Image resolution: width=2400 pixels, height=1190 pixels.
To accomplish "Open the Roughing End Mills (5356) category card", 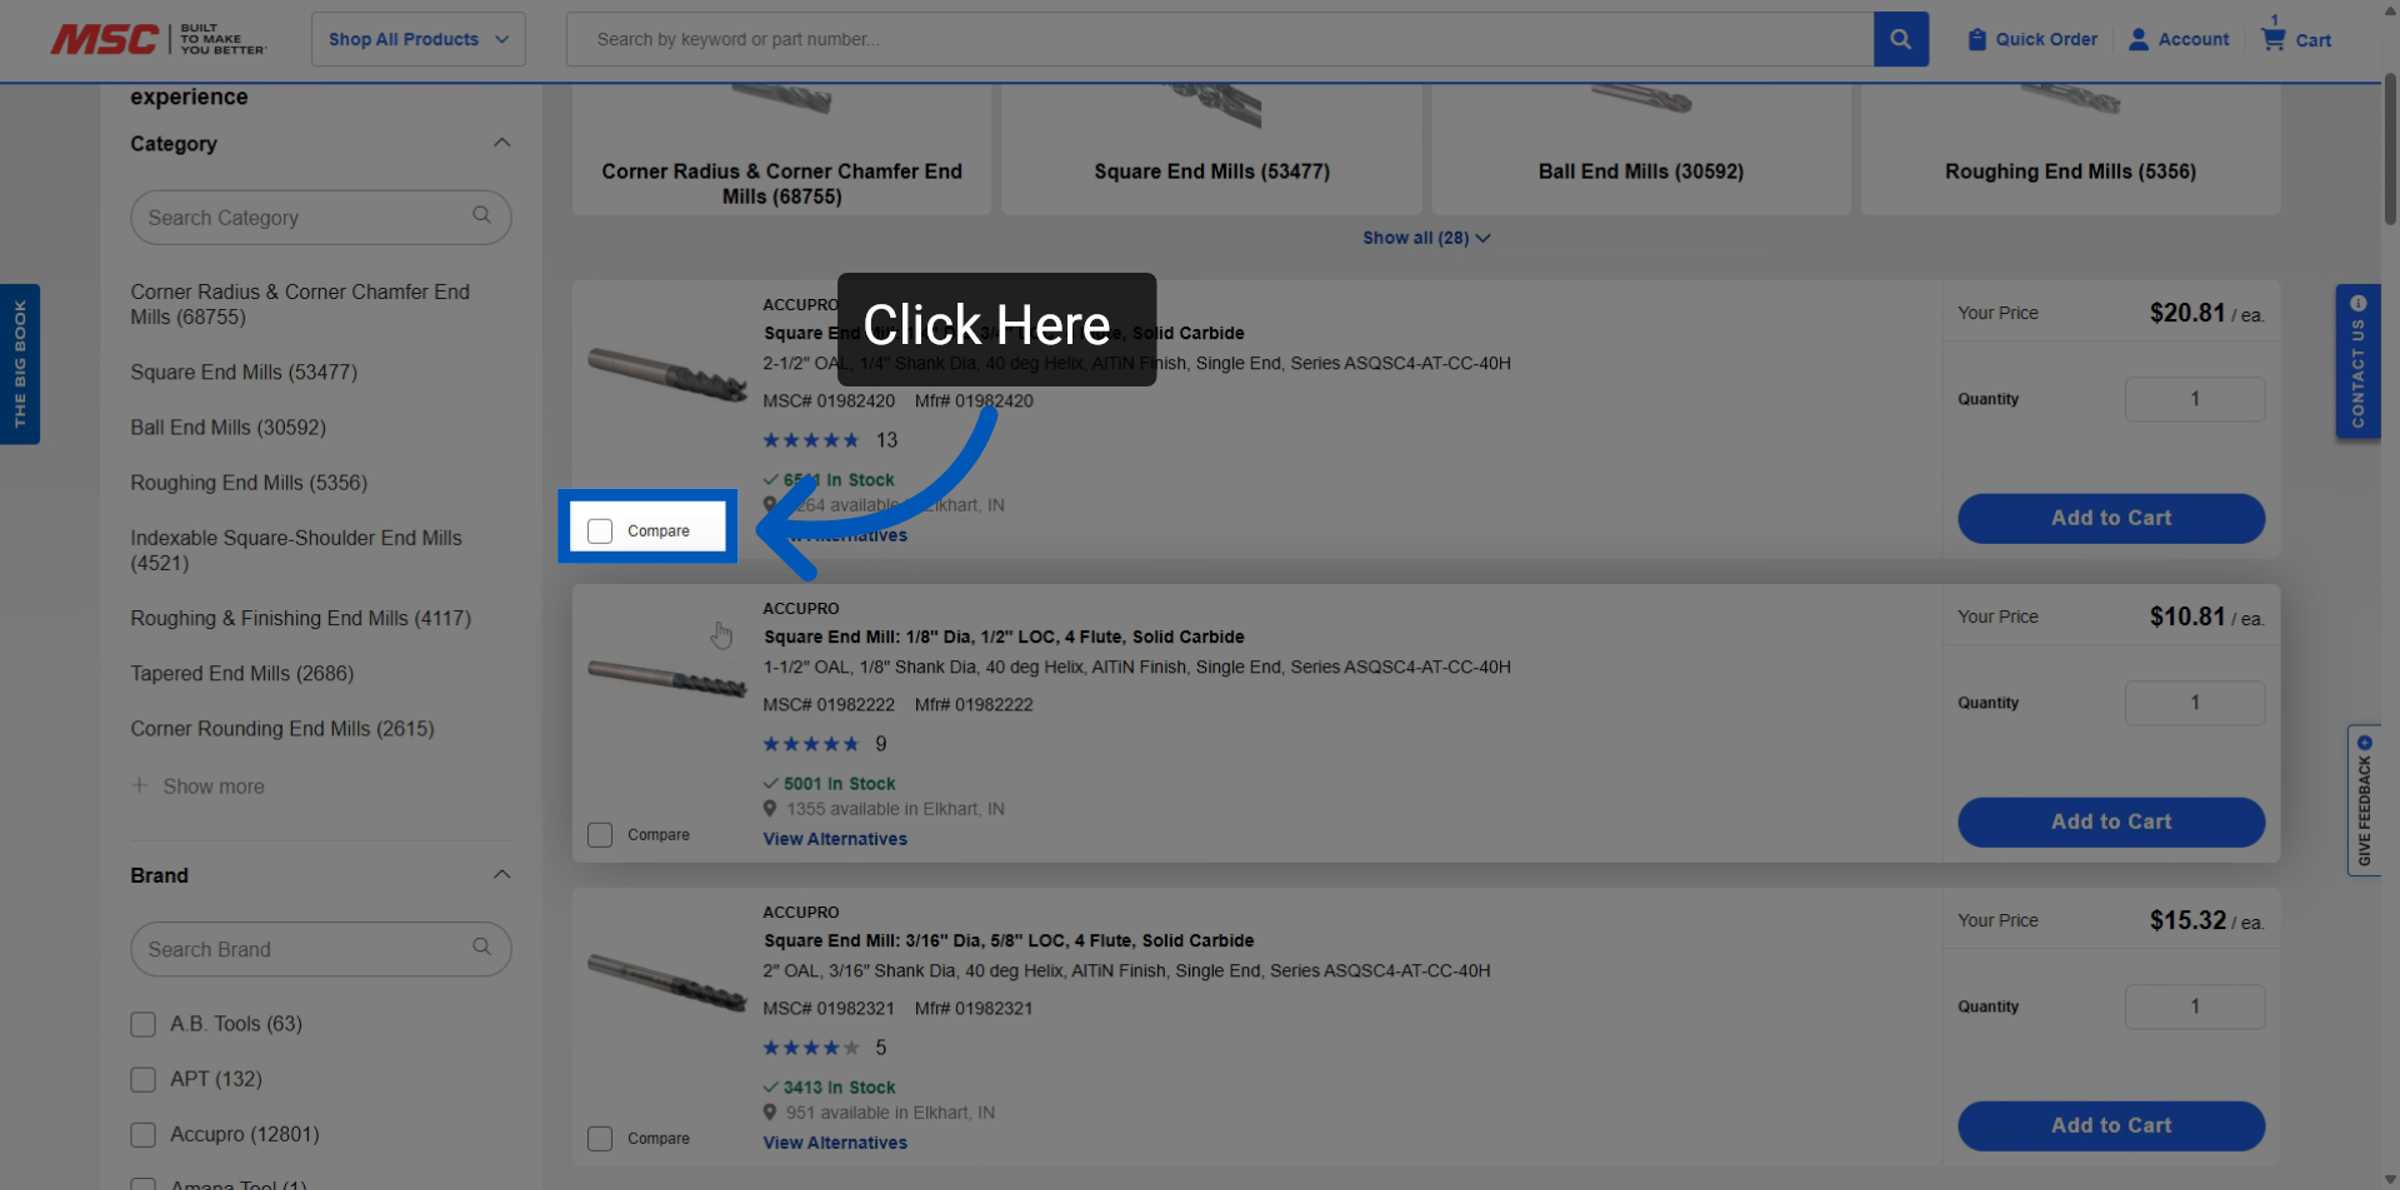I will 2070,148.
